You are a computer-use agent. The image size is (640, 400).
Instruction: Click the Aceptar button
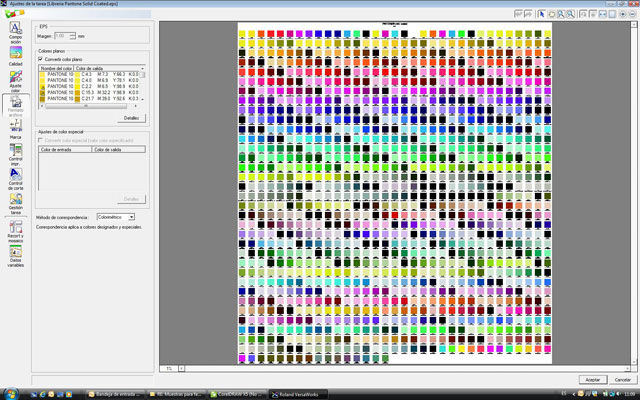coord(592,380)
